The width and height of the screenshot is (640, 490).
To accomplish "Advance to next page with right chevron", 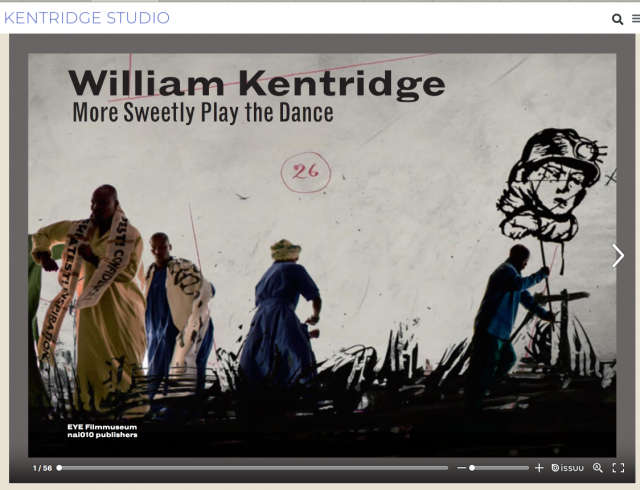I will pyautogui.click(x=618, y=256).
